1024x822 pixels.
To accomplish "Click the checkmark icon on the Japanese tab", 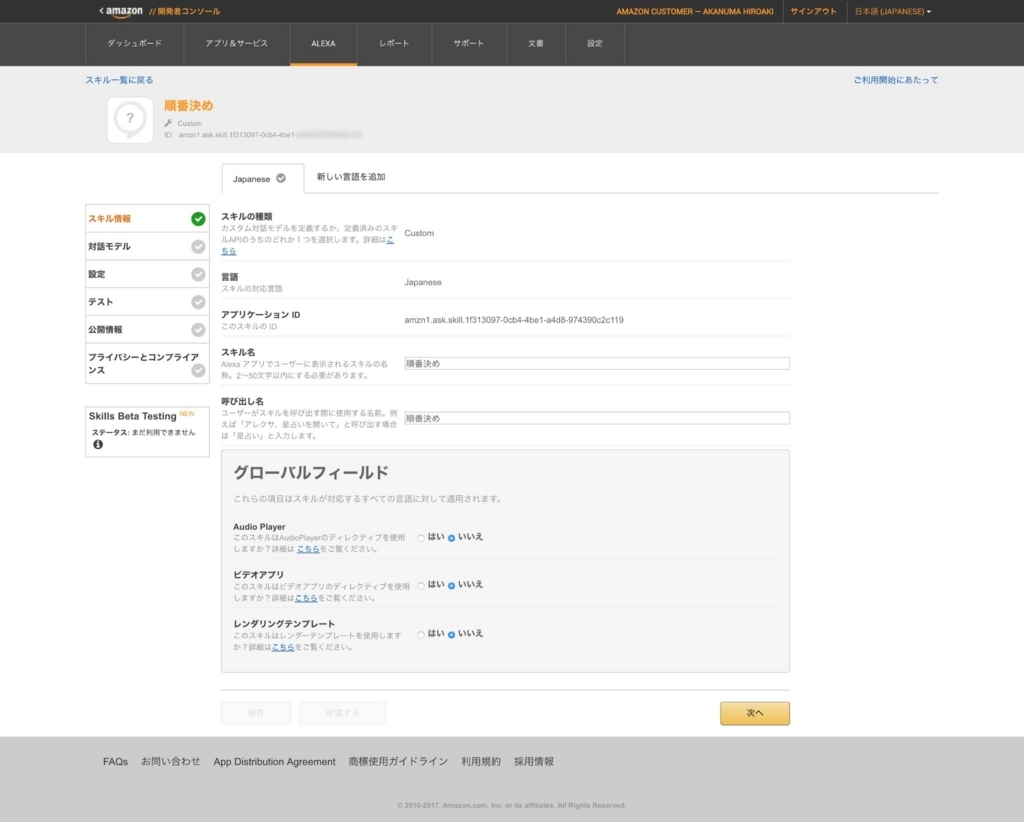I will (x=281, y=178).
